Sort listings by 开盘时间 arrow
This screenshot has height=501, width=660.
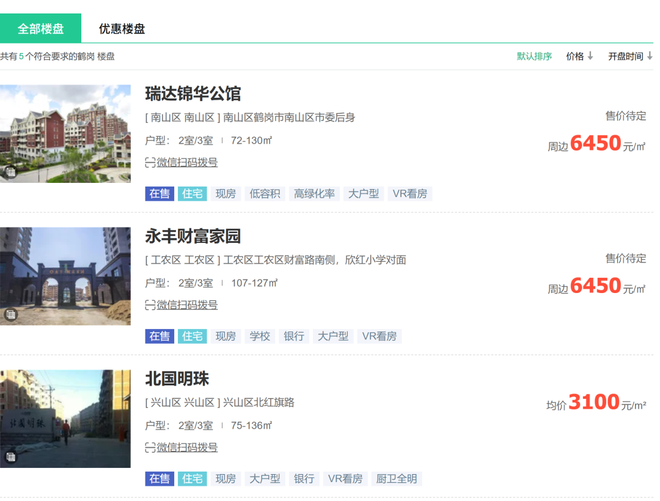[x=648, y=56]
